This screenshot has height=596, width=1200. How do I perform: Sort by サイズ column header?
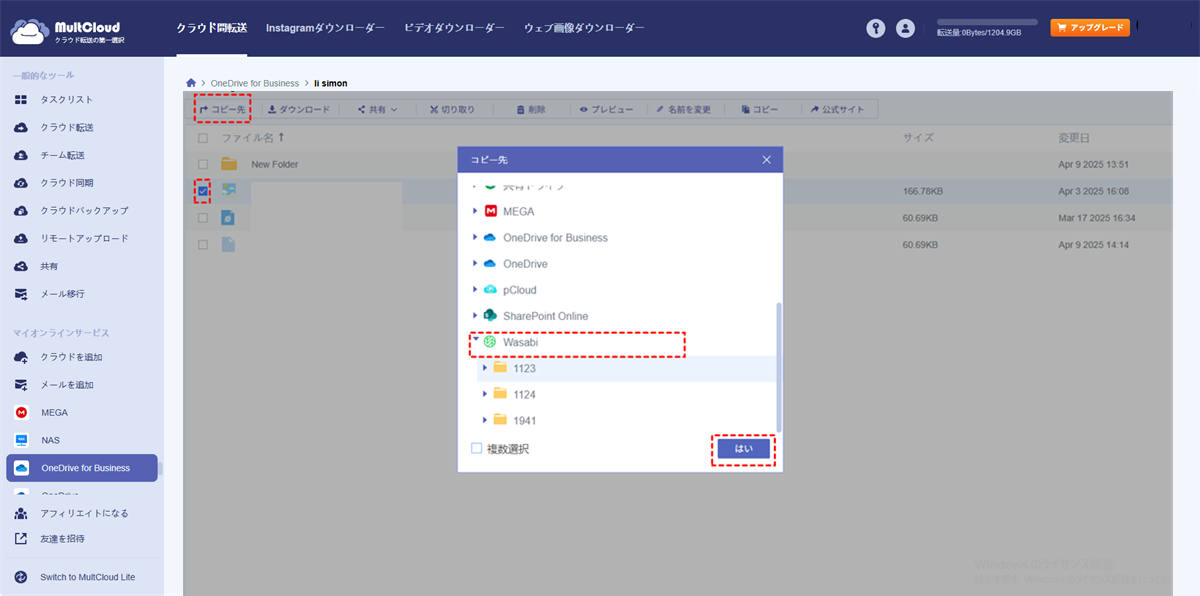pos(918,138)
